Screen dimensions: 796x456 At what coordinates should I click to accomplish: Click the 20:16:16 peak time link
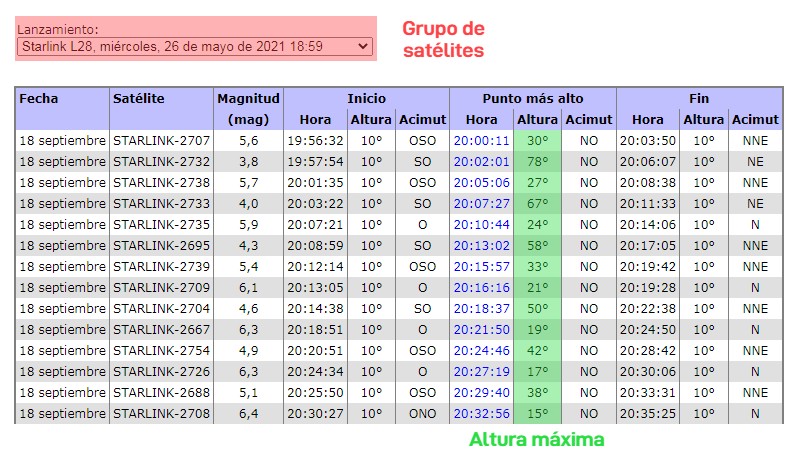(x=481, y=288)
